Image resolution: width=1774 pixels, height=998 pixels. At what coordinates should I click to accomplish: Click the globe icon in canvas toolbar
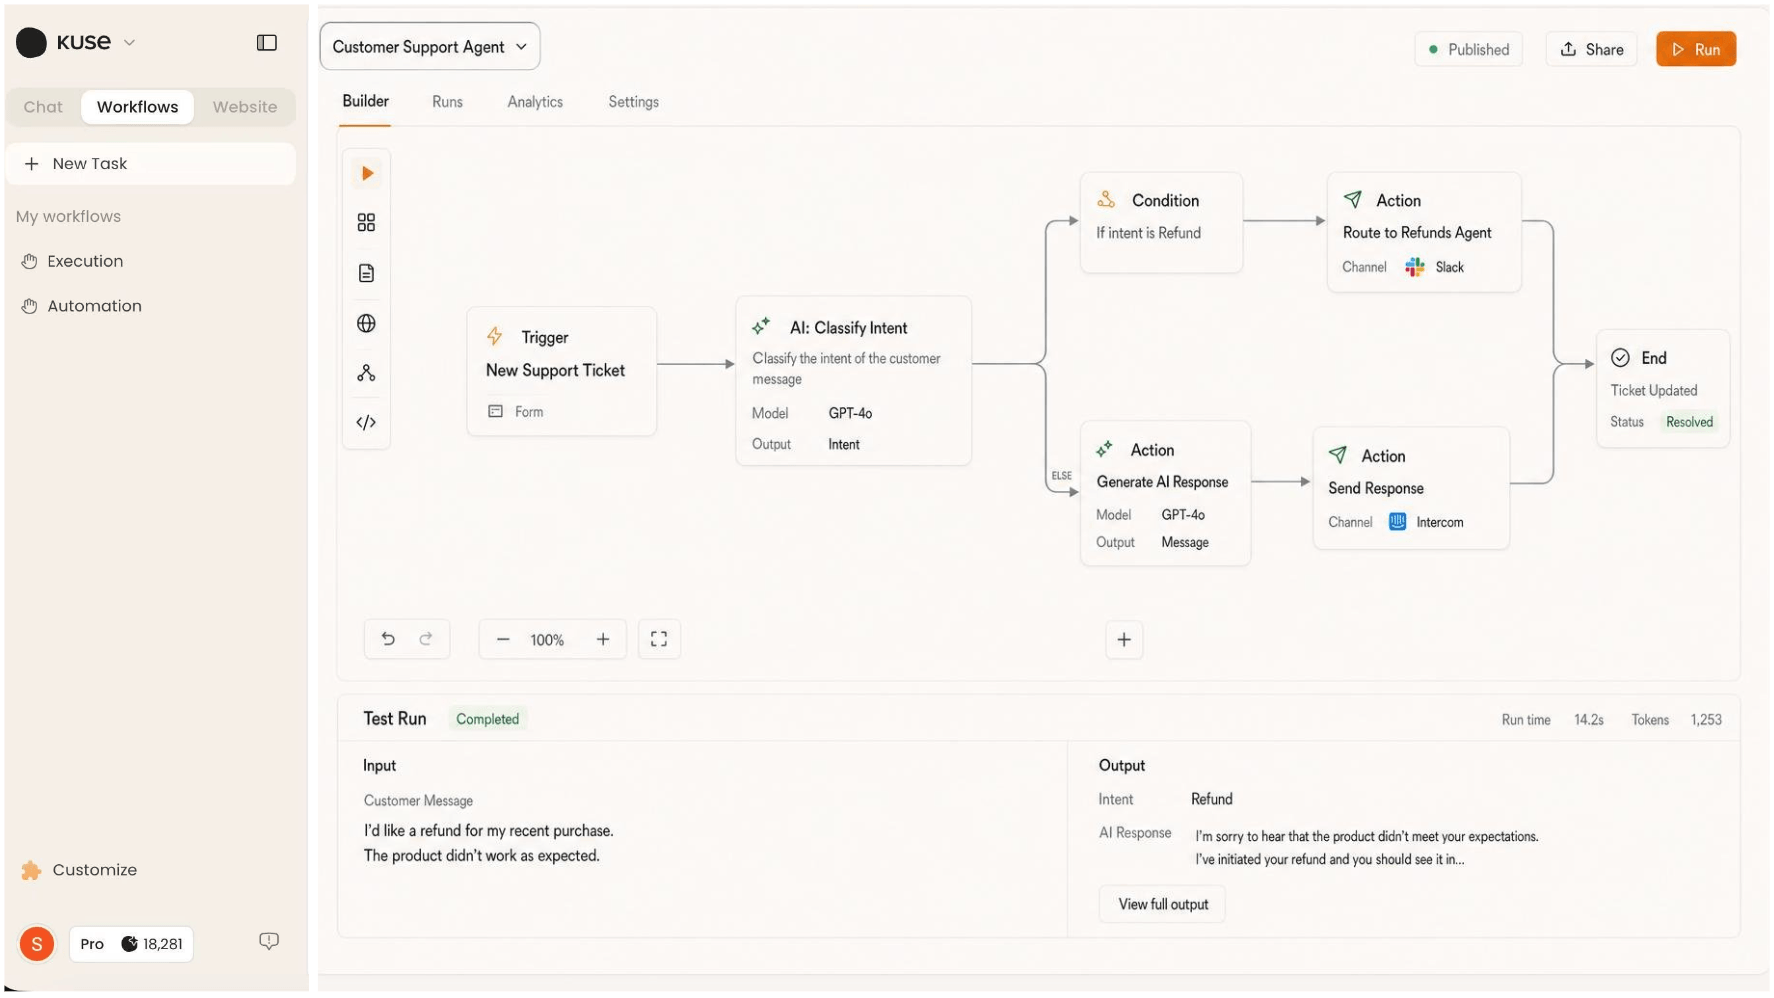point(366,323)
